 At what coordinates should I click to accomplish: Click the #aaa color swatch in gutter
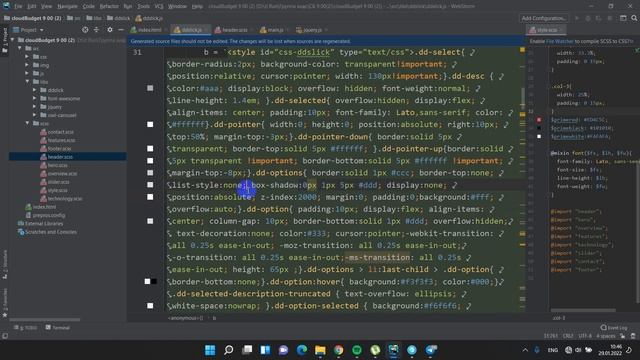[150, 88]
